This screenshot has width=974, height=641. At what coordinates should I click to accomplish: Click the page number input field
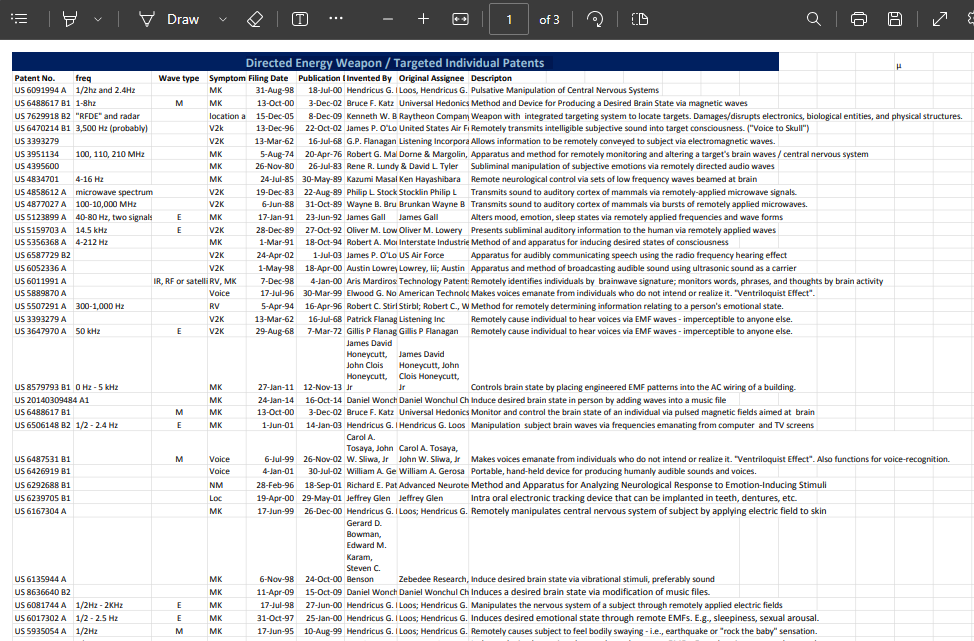click(509, 19)
